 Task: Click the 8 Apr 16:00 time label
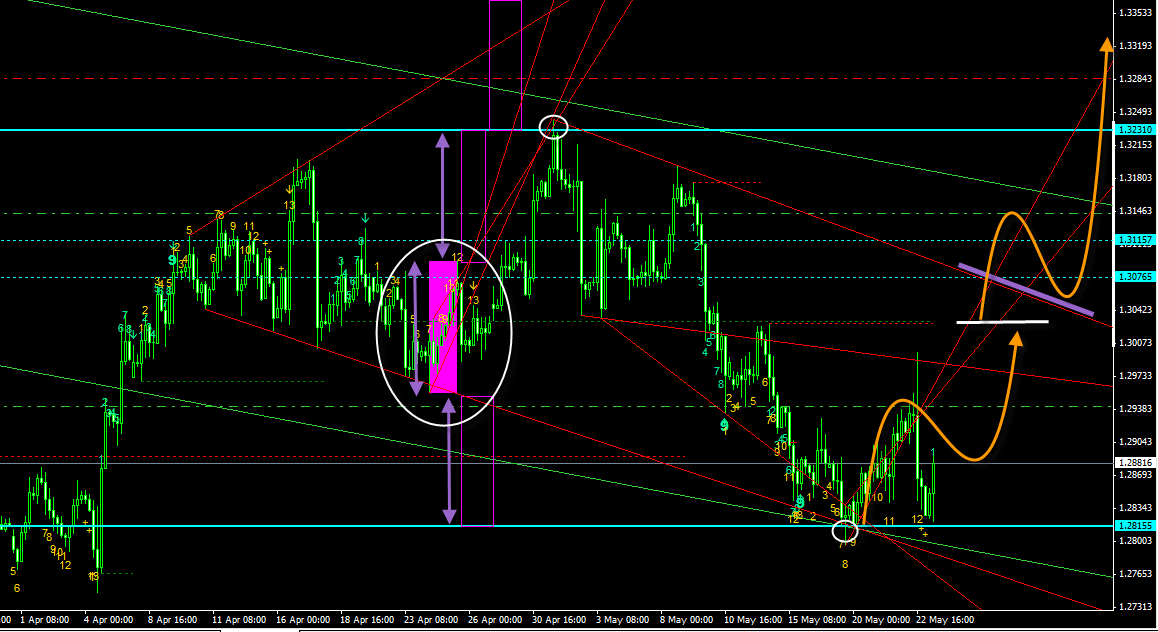[173, 620]
